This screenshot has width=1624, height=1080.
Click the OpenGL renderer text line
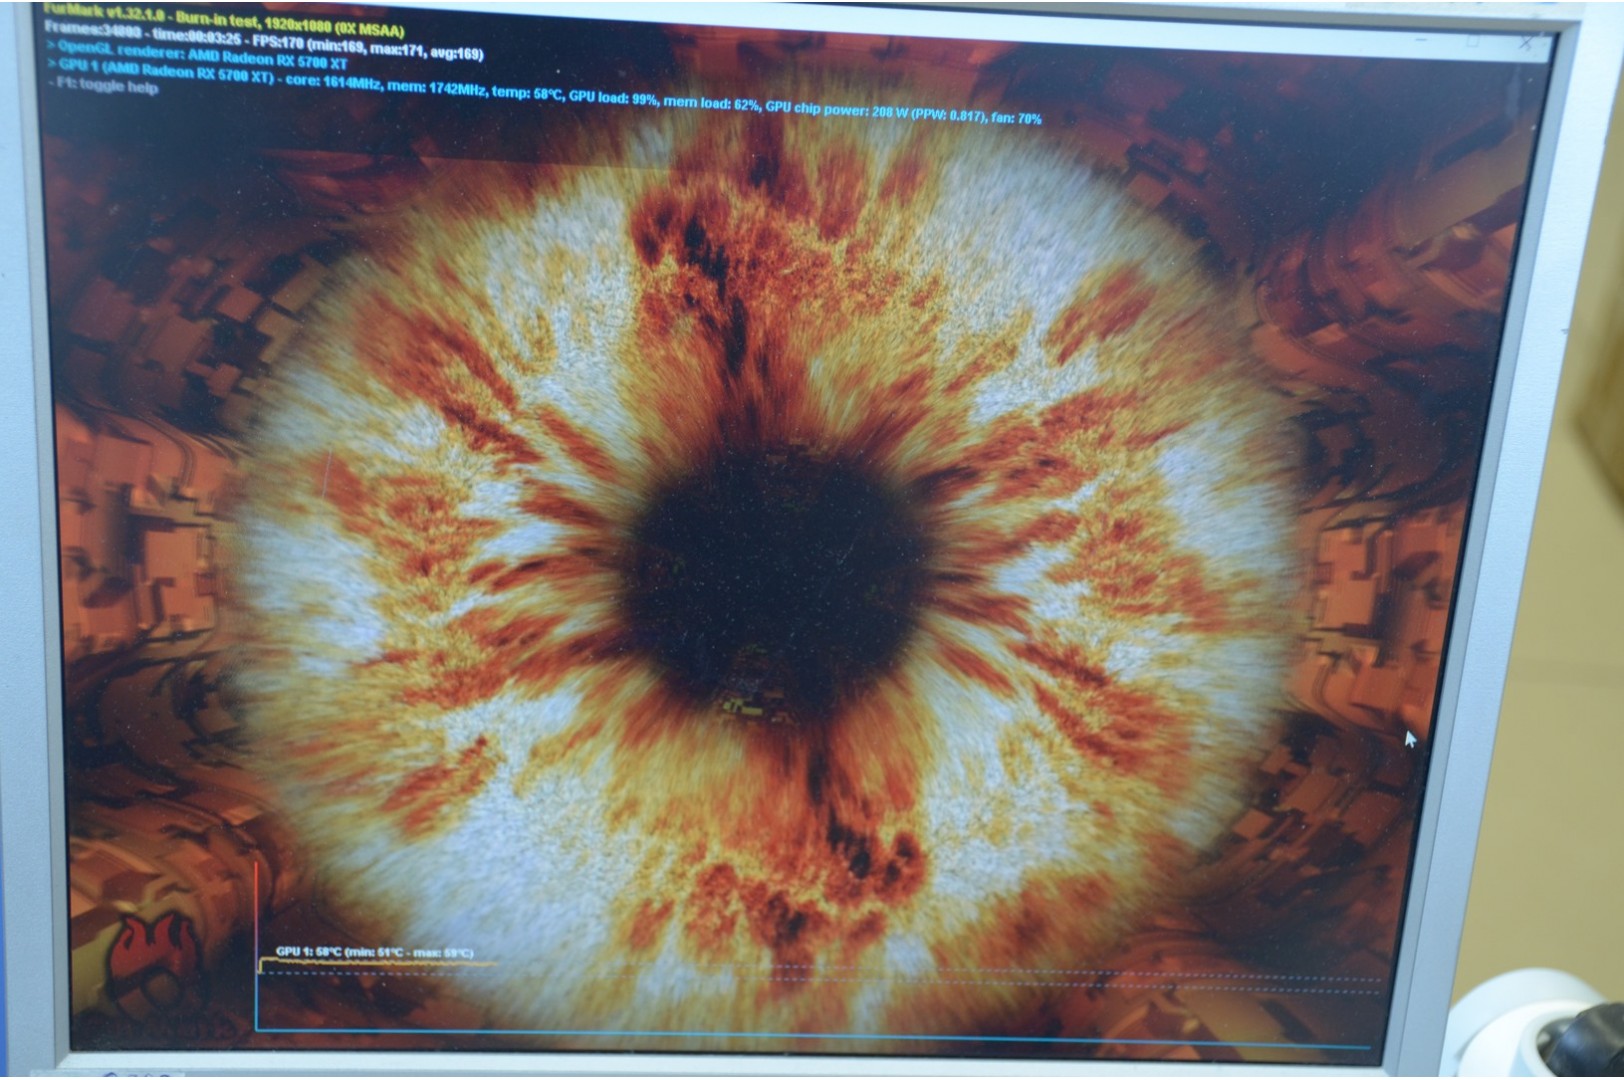[197, 55]
